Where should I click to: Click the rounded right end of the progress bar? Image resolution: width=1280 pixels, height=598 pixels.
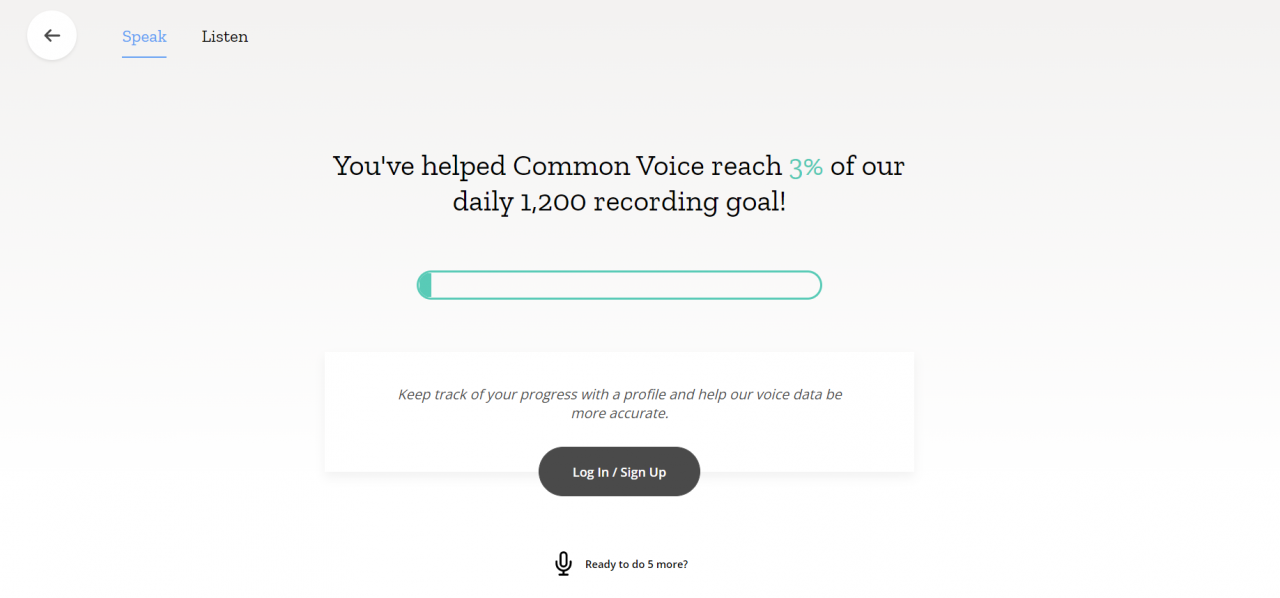[x=810, y=285]
